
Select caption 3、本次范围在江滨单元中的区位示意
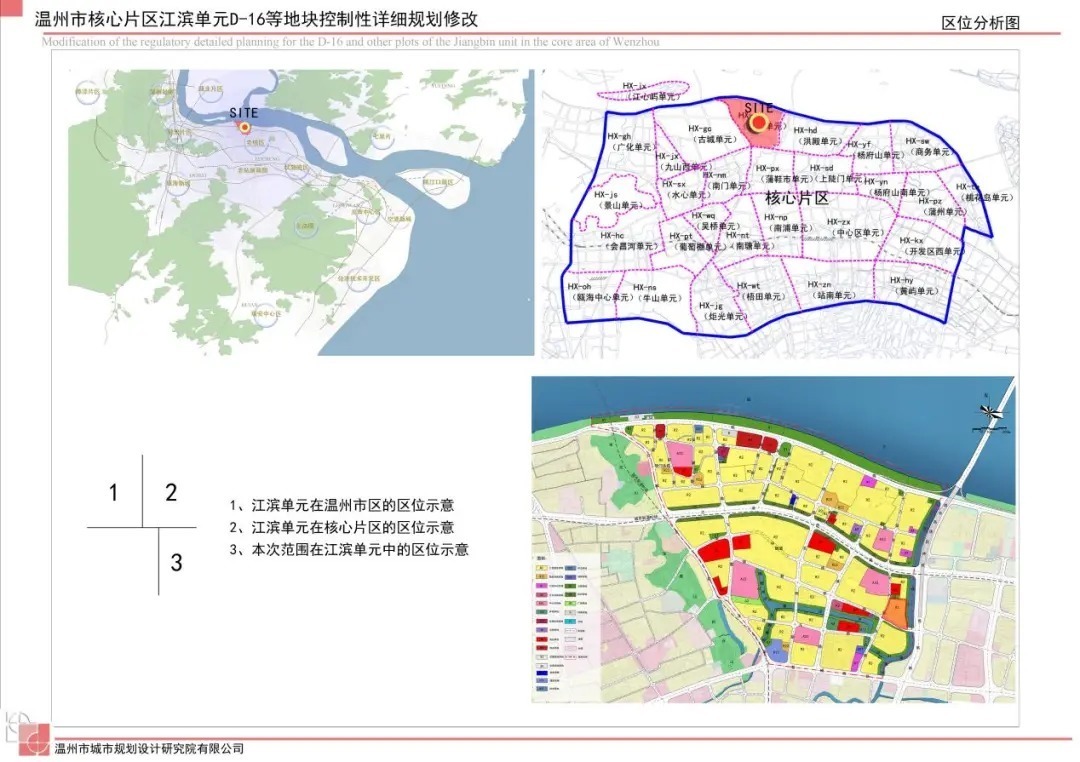349,550
